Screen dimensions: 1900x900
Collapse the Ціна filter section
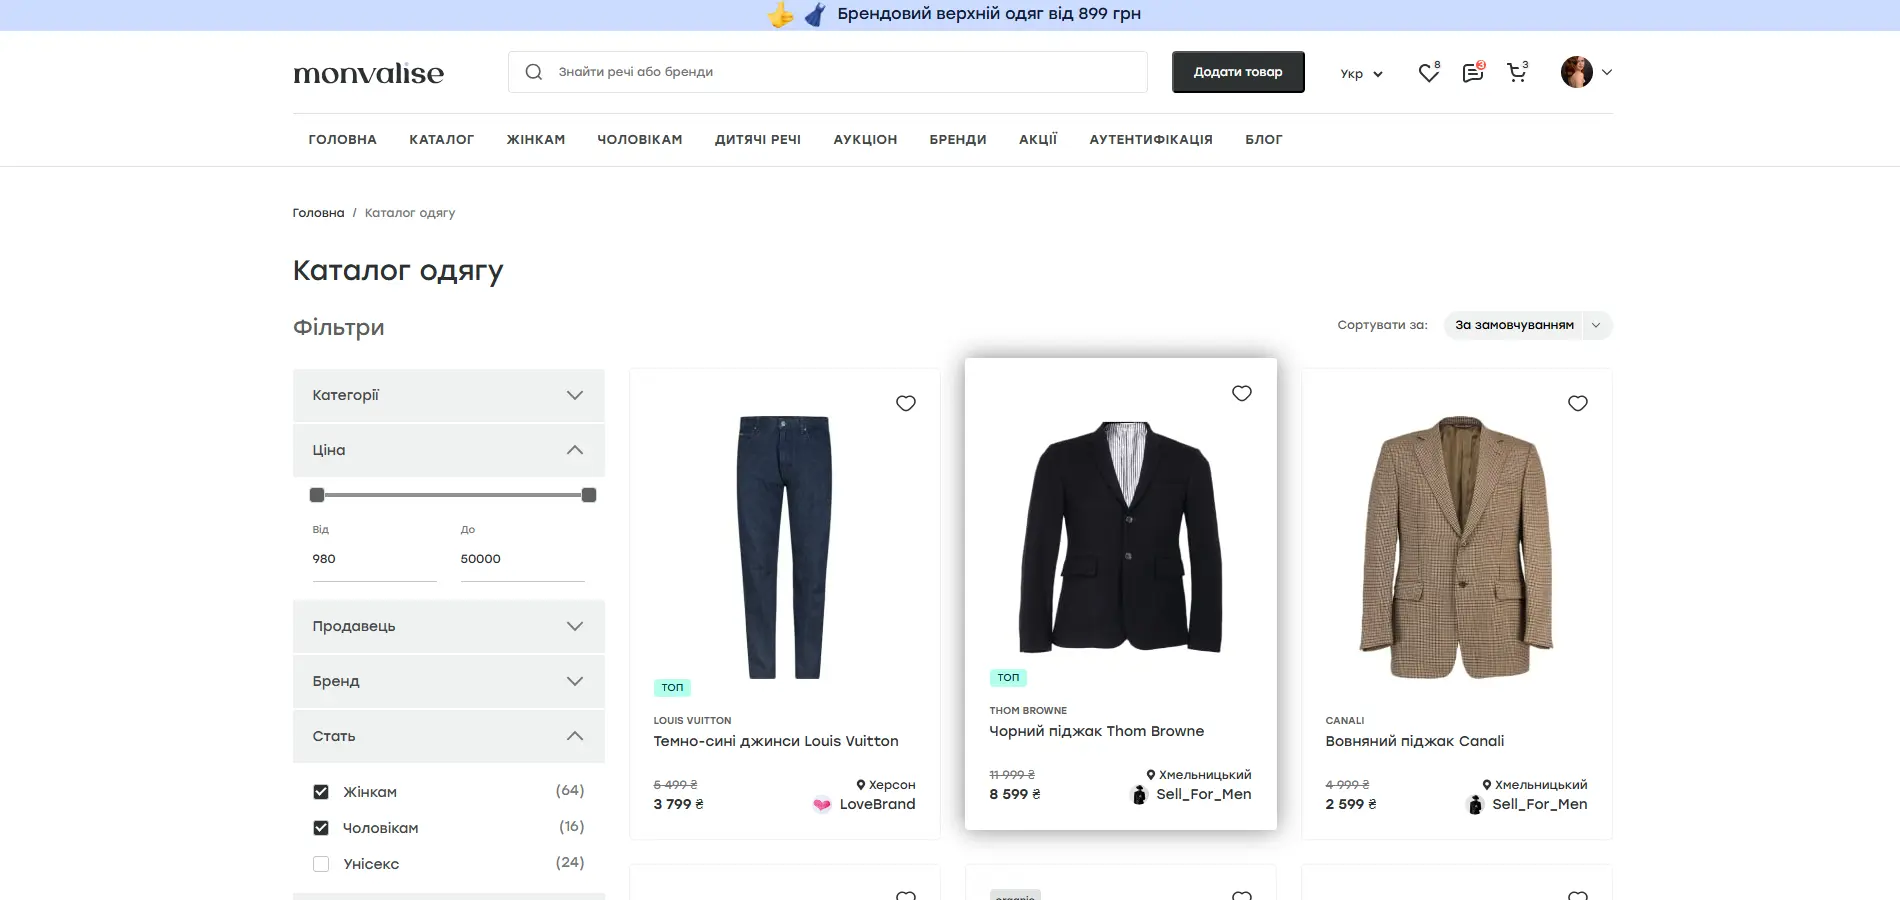(x=449, y=450)
